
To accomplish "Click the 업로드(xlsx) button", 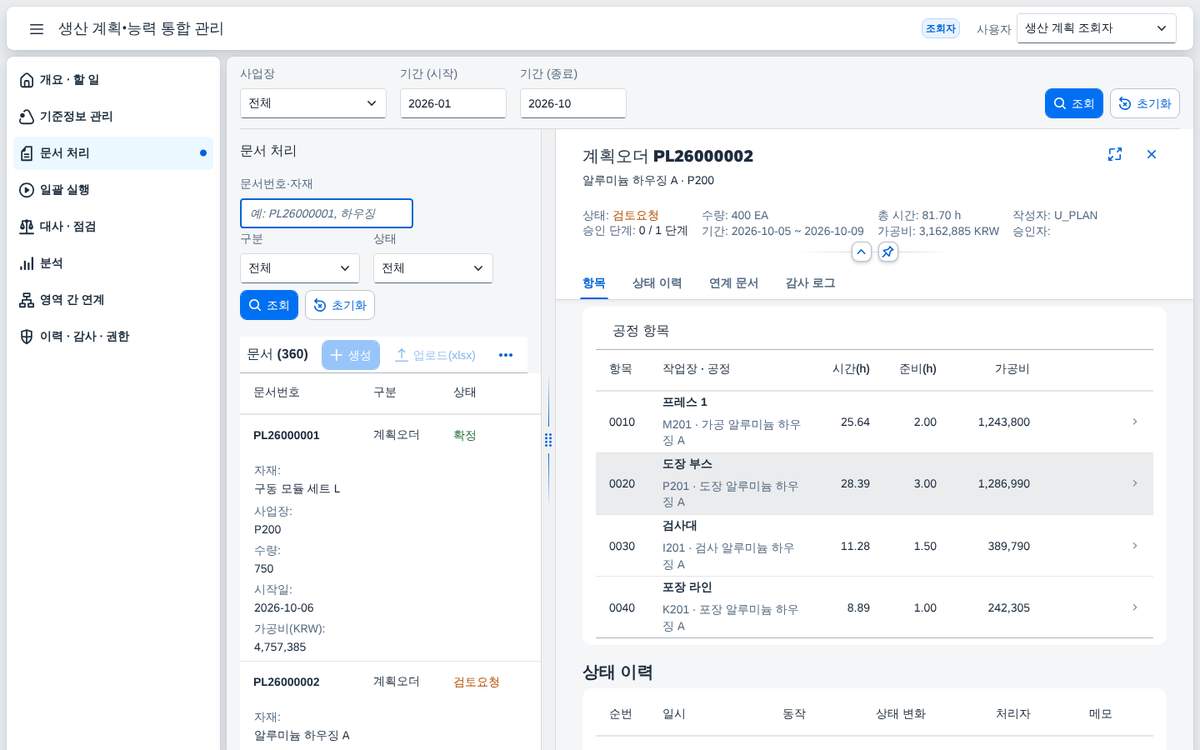I will click(435, 355).
